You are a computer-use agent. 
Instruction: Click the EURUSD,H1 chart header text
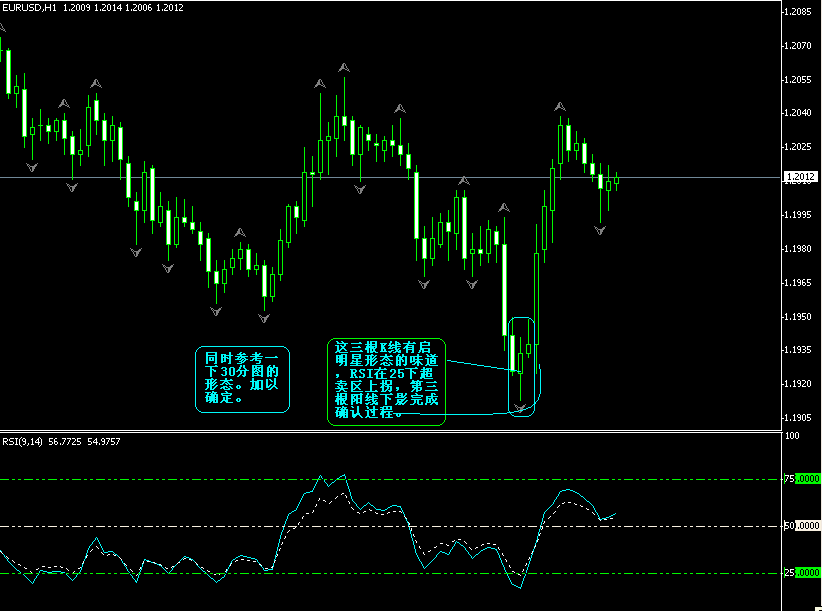pos(93,7)
